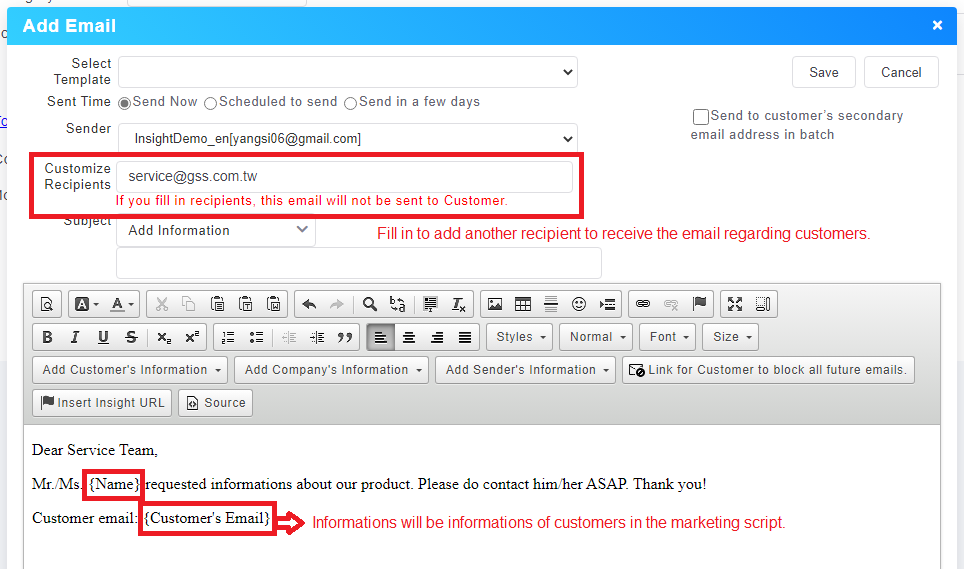Click the Show Blocks icon
964x569 pixels.
coord(762,304)
